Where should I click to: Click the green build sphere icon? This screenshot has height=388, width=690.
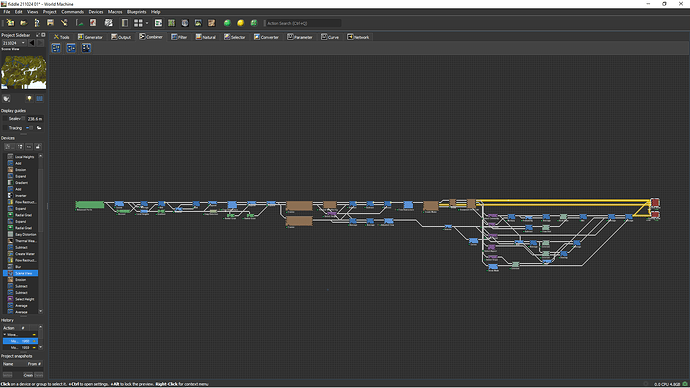pyautogui.click(x=227, y=23)
